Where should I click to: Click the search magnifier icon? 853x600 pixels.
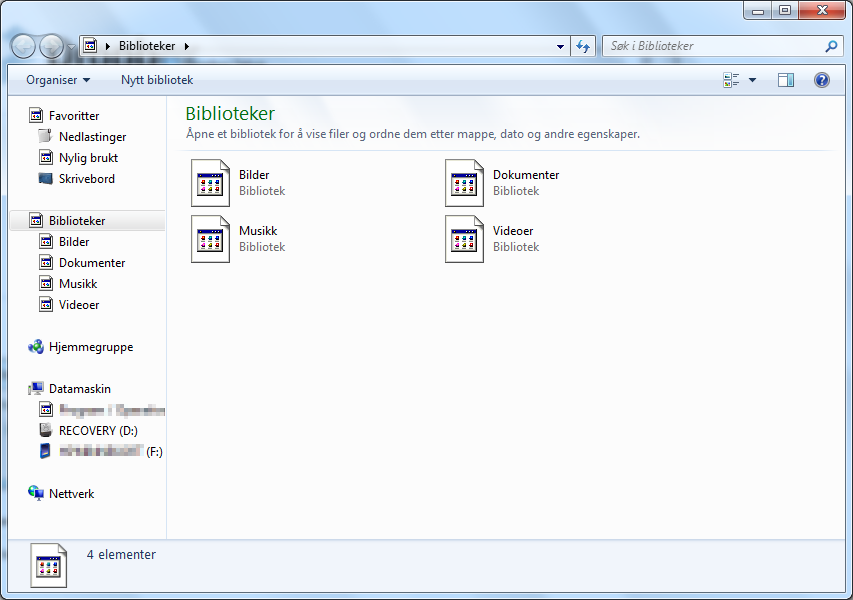831,46
